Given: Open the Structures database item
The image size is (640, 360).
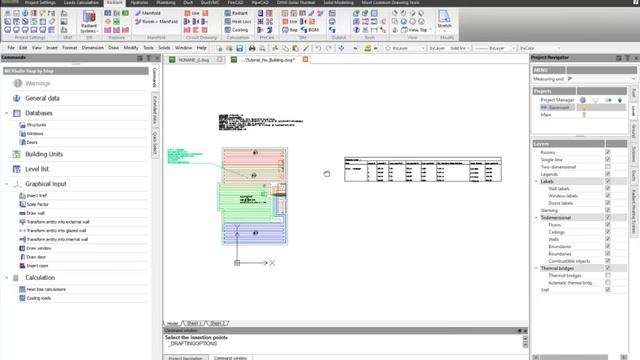Looking at the screenshot, I should tap(36, 125).
